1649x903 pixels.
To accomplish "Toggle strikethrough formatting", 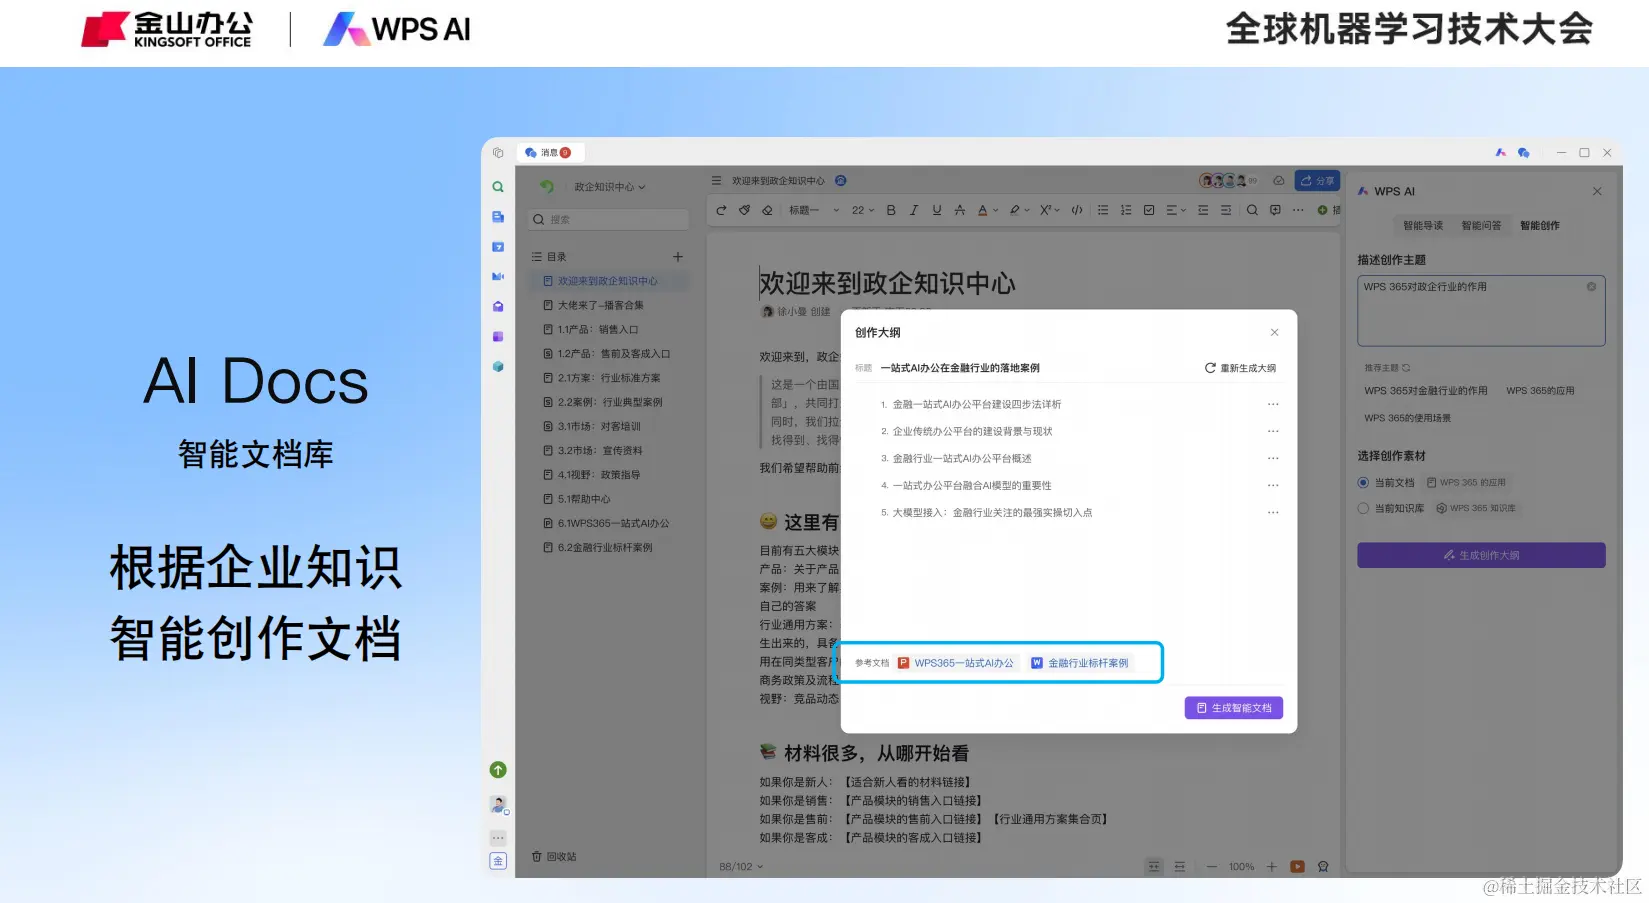I will [960, 210].
